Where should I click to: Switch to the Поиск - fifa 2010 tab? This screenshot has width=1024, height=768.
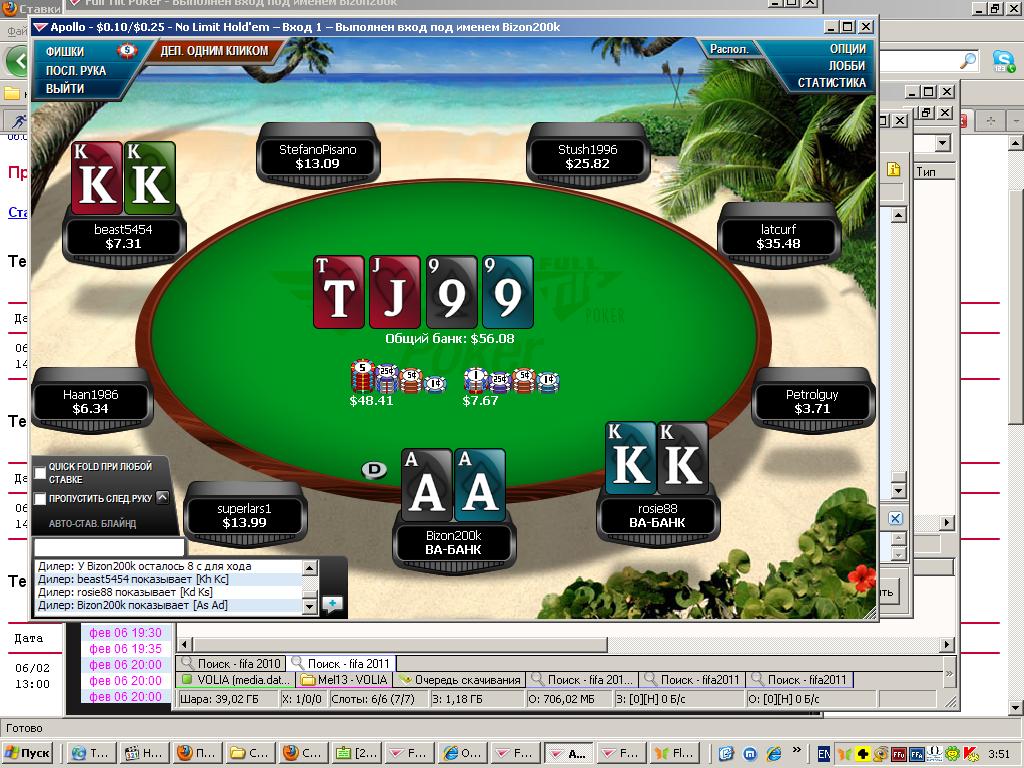point(230,663)
